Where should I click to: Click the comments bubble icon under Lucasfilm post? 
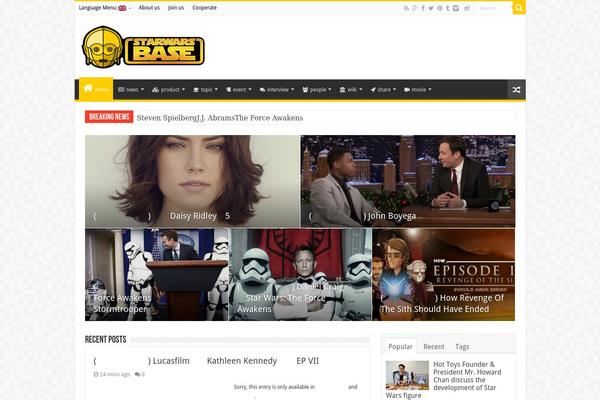tap(137, 374)
